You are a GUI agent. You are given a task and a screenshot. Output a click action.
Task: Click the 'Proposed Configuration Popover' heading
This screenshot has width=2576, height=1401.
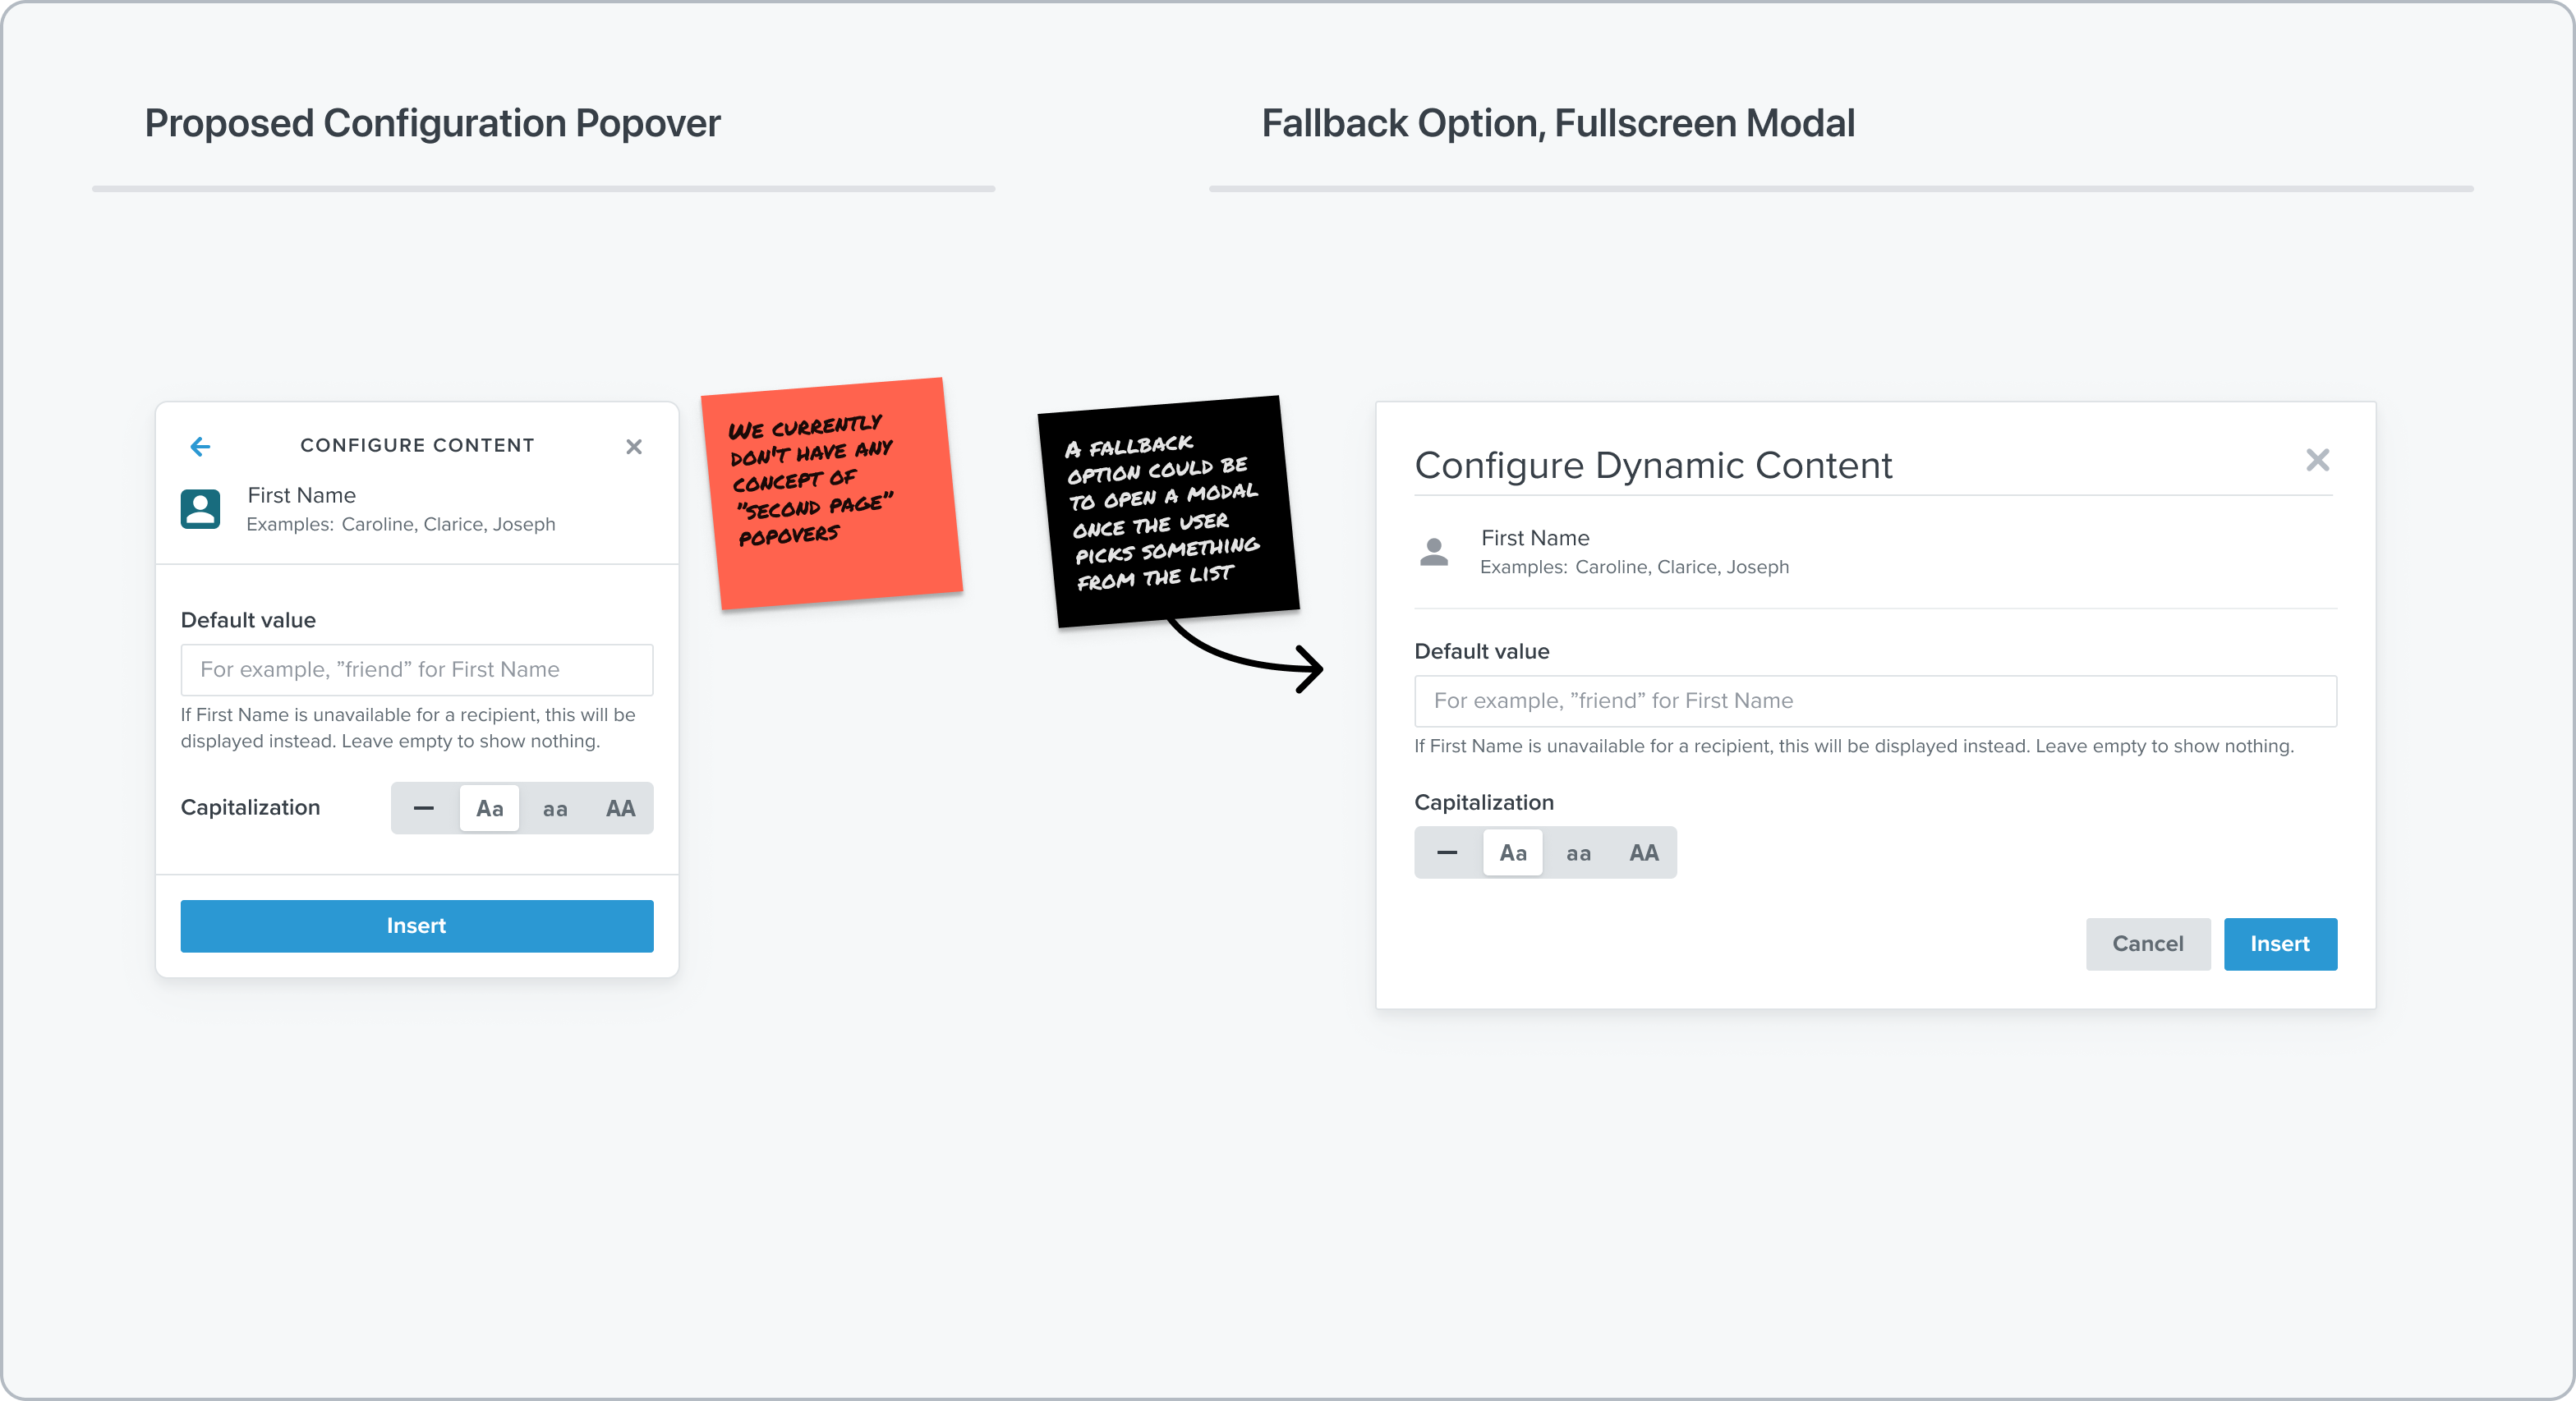tap(432, 123)
